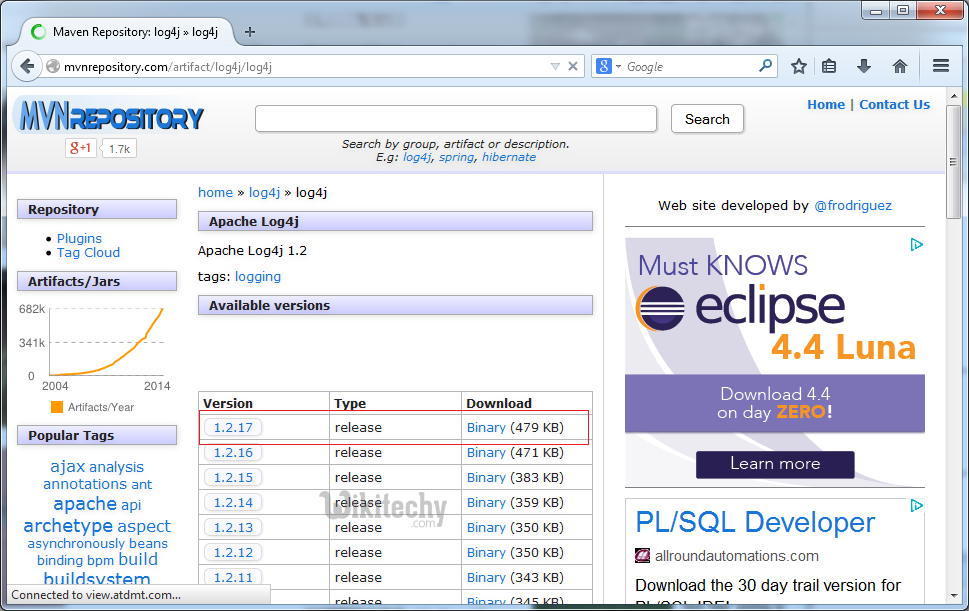Open the Firefox hamburger menu
969x611 pixels.
[x=940, y=67]
